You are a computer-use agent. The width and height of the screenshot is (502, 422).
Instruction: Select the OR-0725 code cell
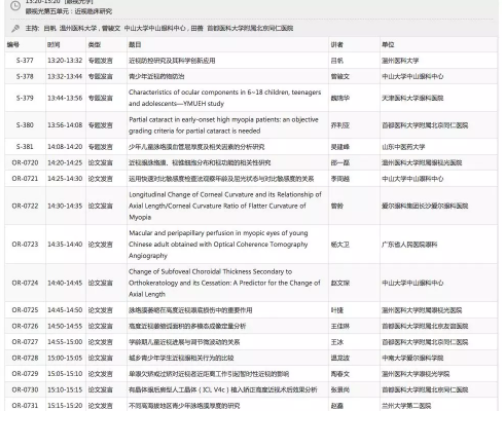[x=25, y=310]
